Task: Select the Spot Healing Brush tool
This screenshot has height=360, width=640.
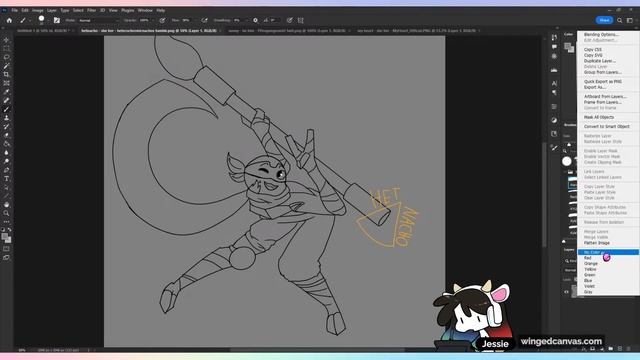Action: tap(6, 100)
